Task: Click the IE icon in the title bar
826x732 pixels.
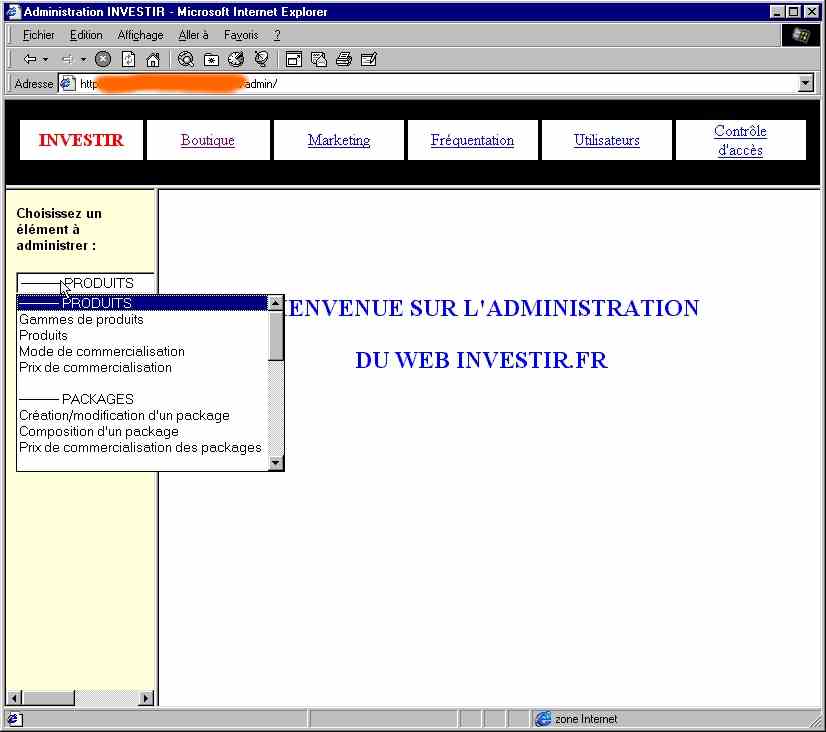Action: tap(13, 12)
